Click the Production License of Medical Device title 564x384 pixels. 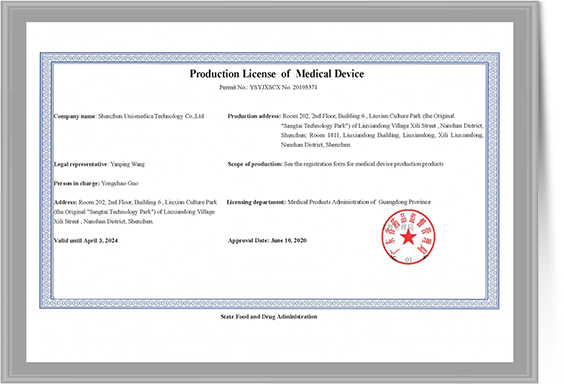[x=277, y=74]
